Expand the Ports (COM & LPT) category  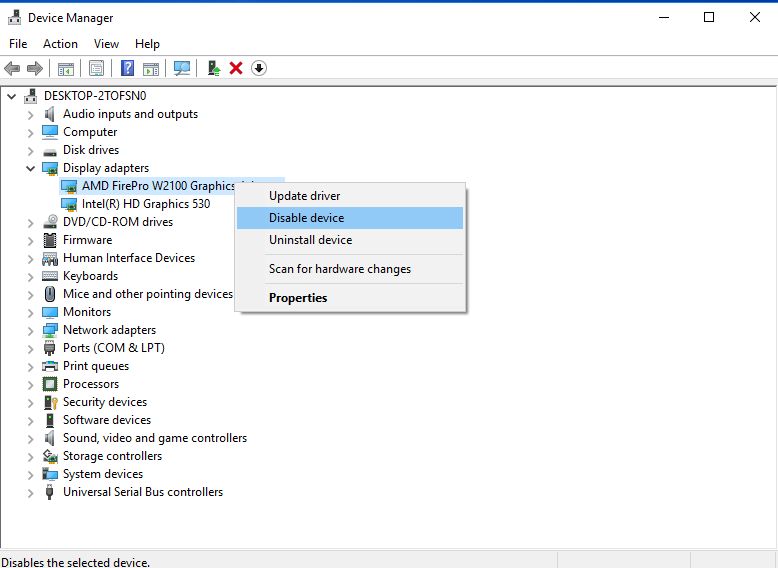pos(31,349)
